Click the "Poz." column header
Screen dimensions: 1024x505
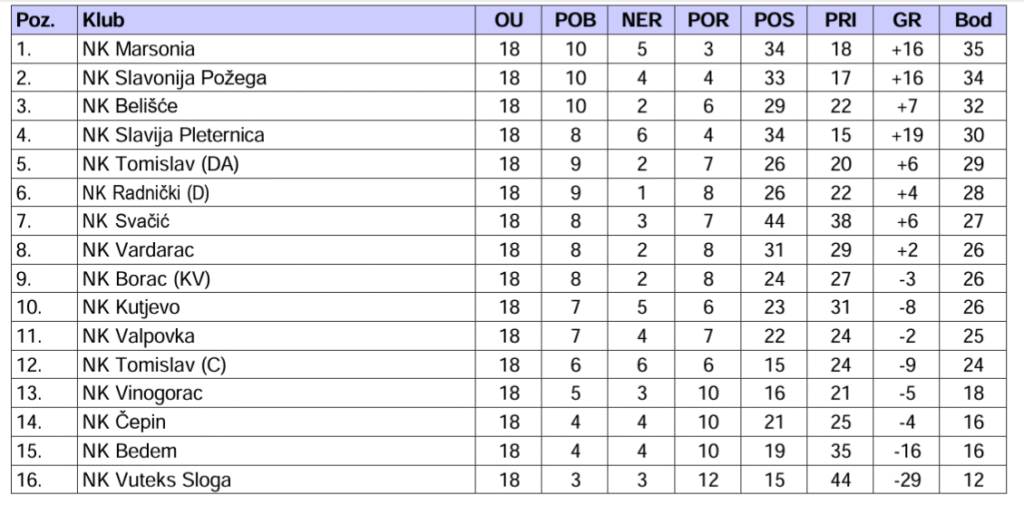point(36,20)
